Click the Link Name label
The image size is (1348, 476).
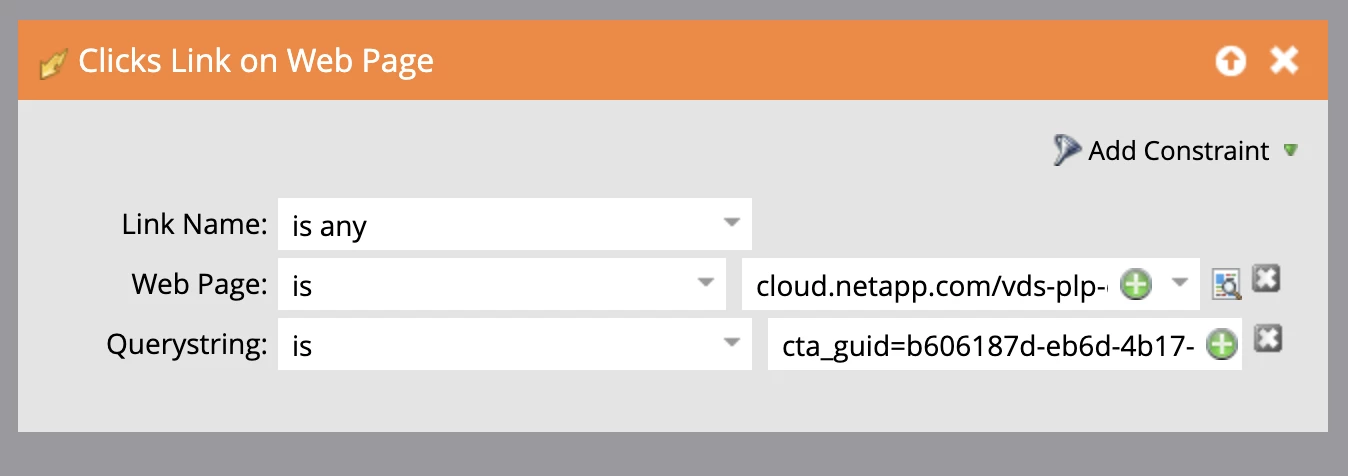194,224
